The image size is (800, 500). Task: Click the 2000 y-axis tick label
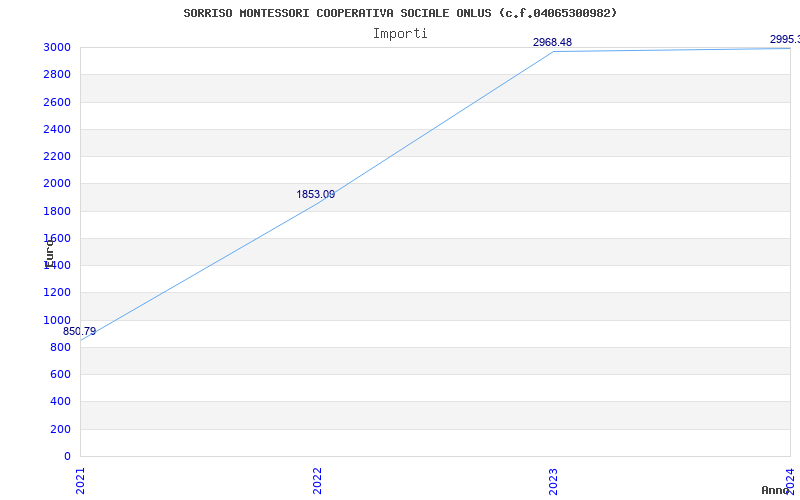click(56, 183)
